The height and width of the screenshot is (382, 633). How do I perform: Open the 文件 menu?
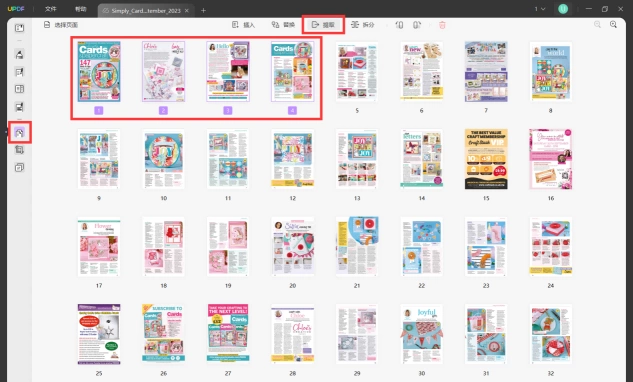coord(50,9)
